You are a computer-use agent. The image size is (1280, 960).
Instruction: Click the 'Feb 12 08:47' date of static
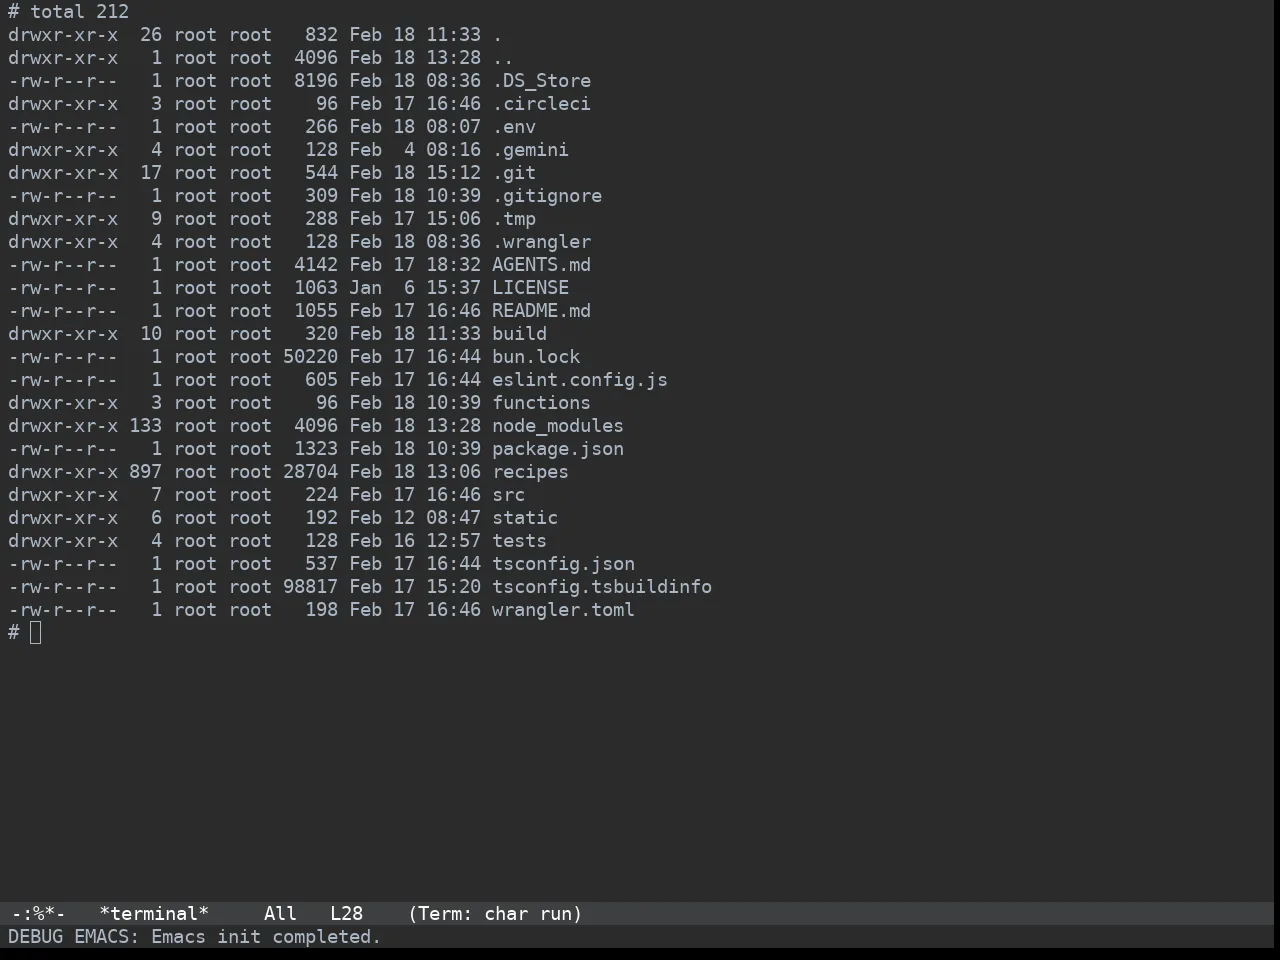[415, 518]
